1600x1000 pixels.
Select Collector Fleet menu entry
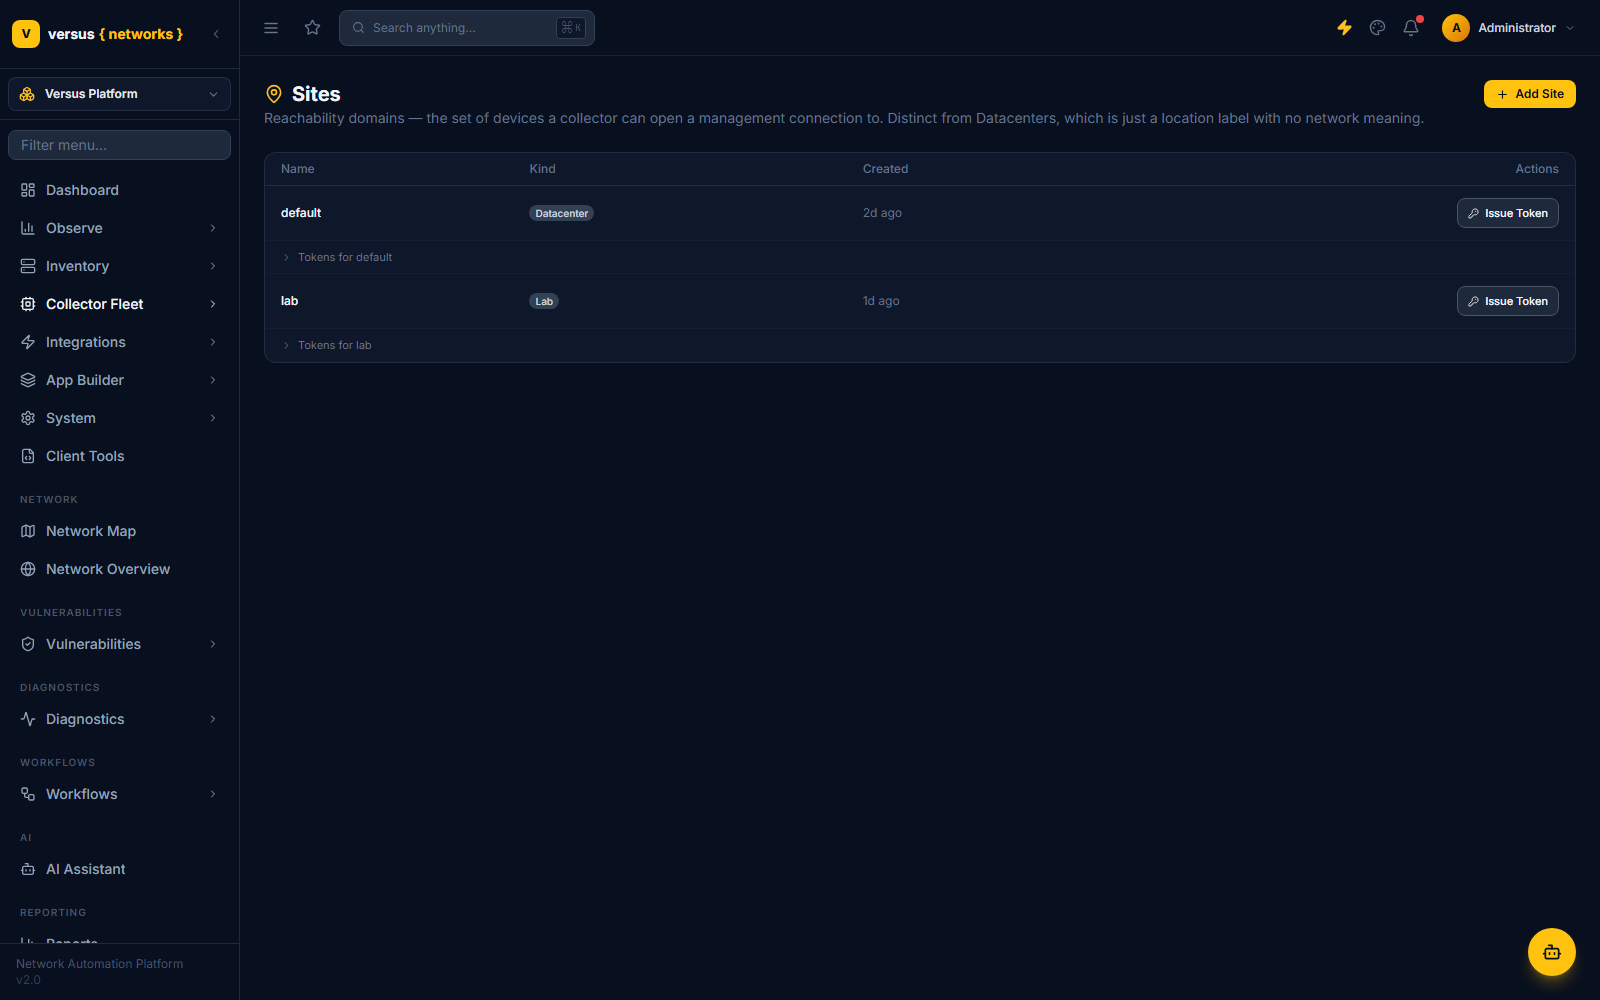pyautogui.click(x=119, y=304)
